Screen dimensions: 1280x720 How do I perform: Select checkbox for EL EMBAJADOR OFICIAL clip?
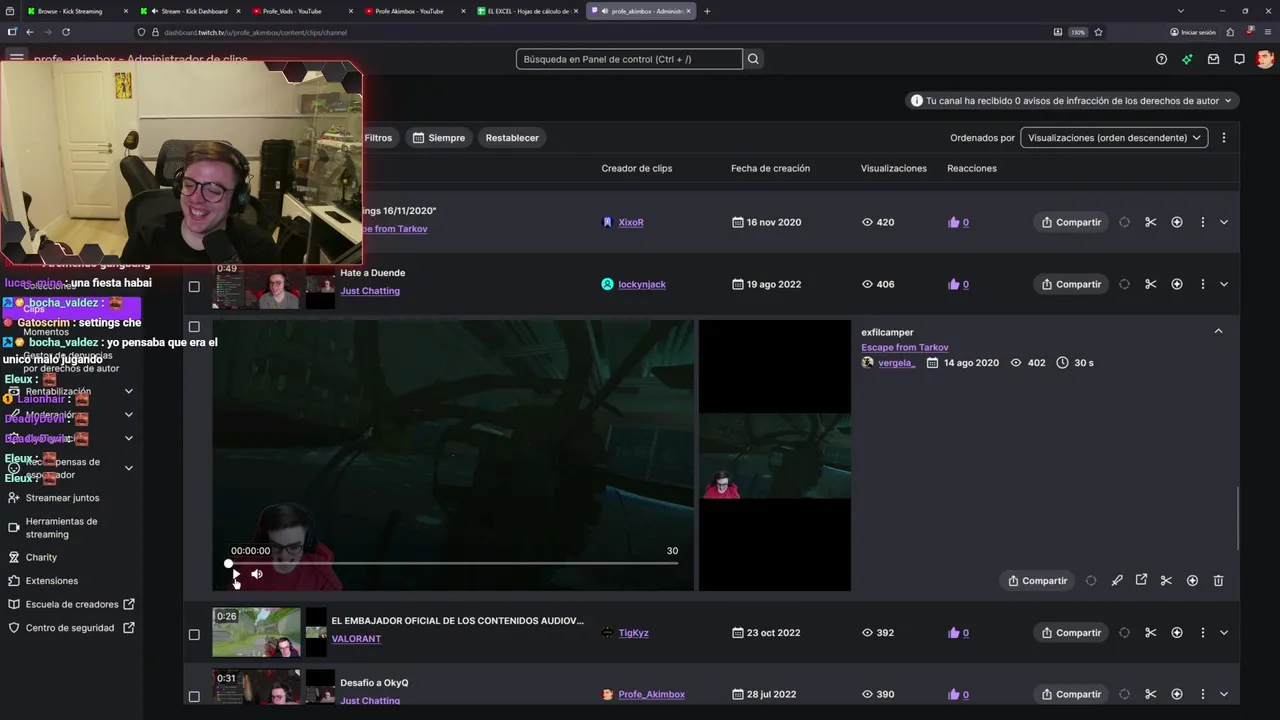[x=194, y=634]
